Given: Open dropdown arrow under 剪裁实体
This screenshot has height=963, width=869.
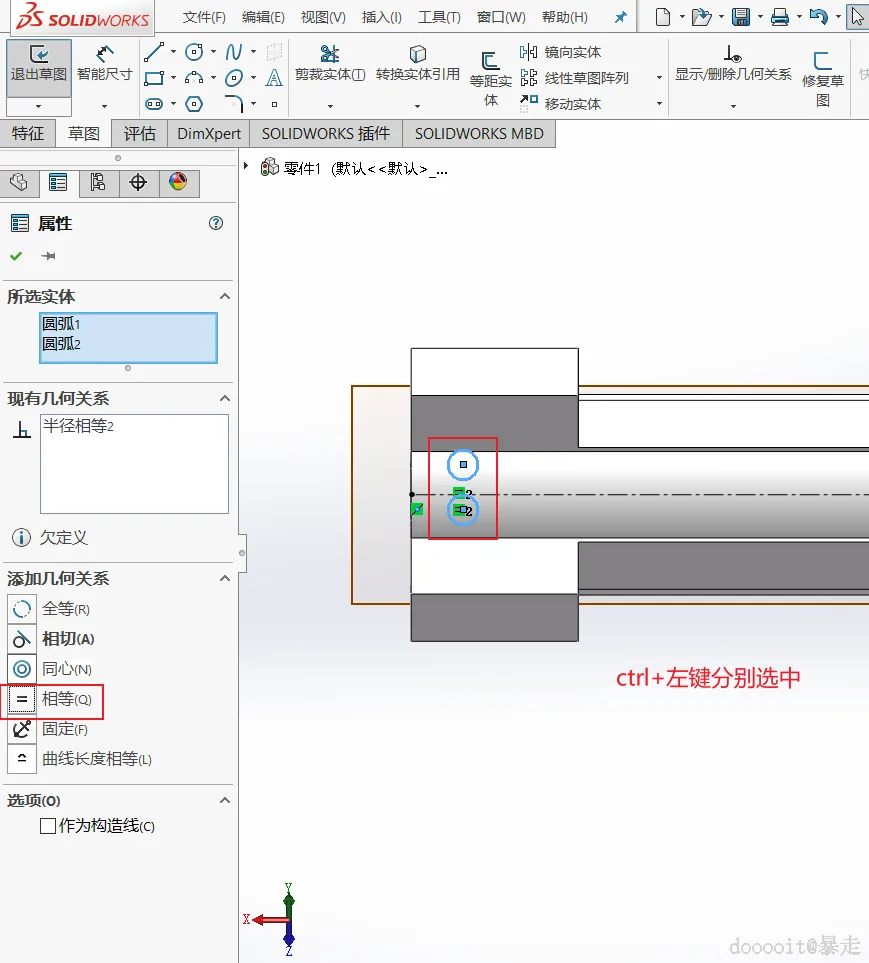Looking at the screenshot, I should click(x=330, y=106).
